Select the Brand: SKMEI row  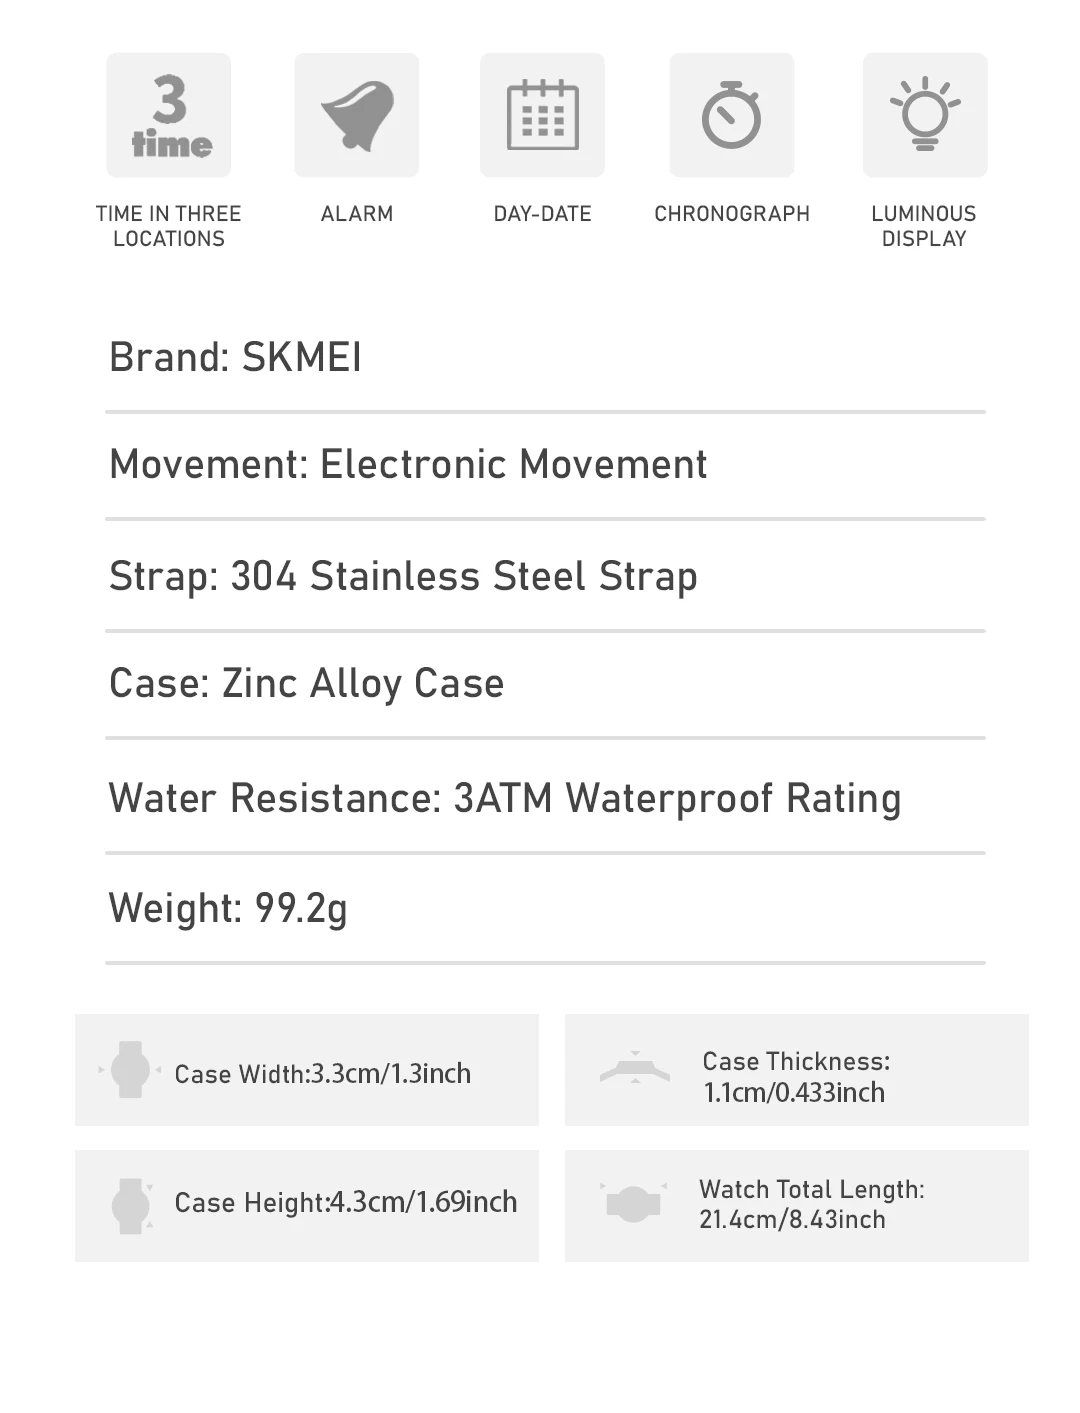tap(545, 358)
